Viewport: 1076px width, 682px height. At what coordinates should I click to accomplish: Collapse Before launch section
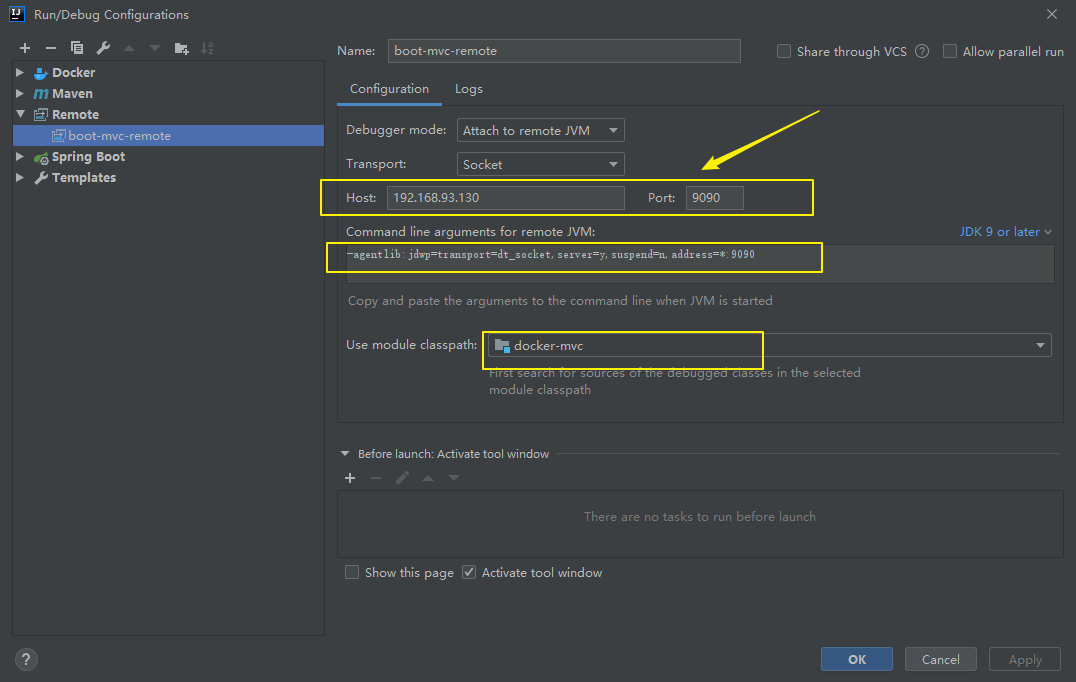345,454
